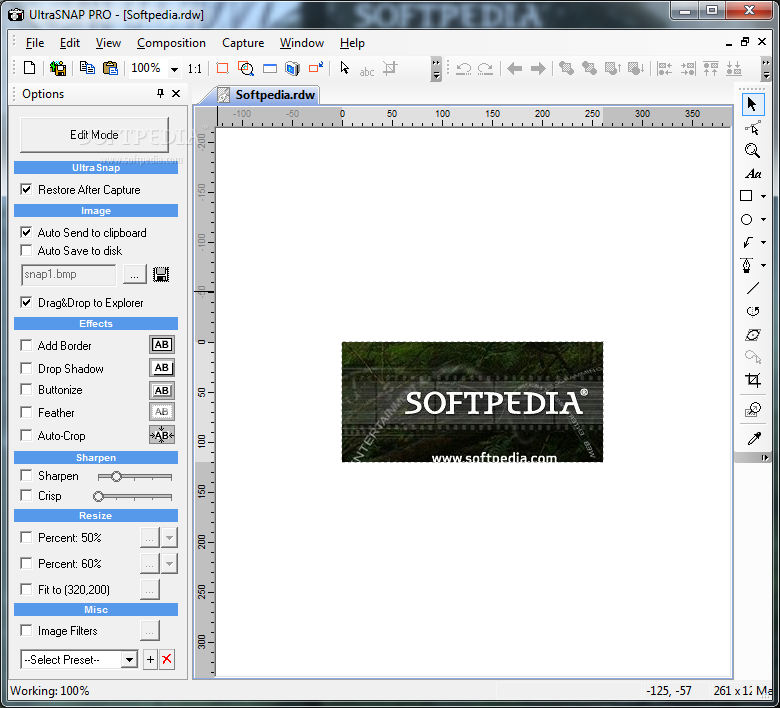Click the redo arrow in the toolbar
Image resolution: width=780 pixels, height=708 pixels.
(x=485, y=68)
